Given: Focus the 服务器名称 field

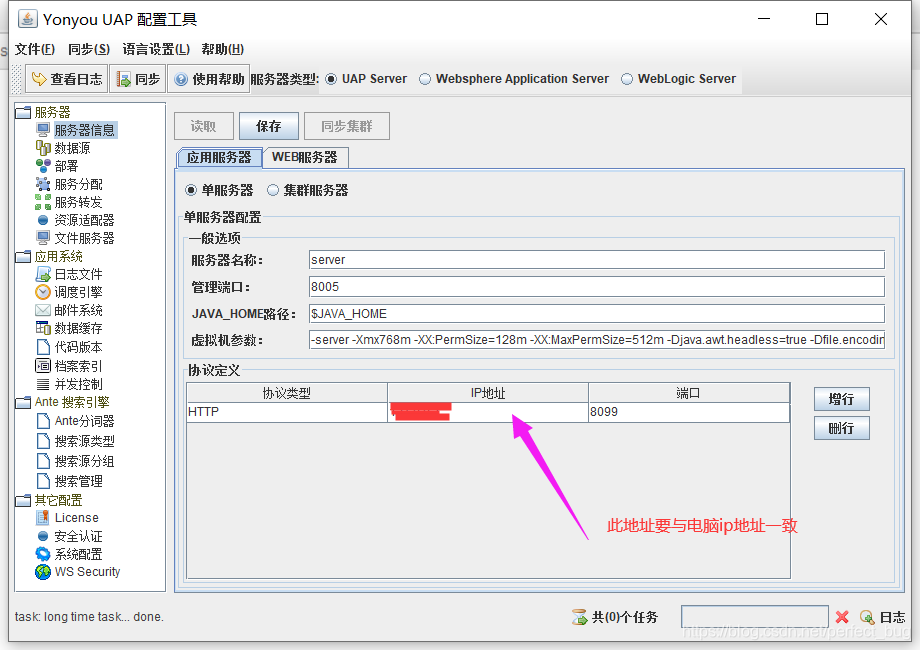Looking at the screenshot, I should pos(597,260).
